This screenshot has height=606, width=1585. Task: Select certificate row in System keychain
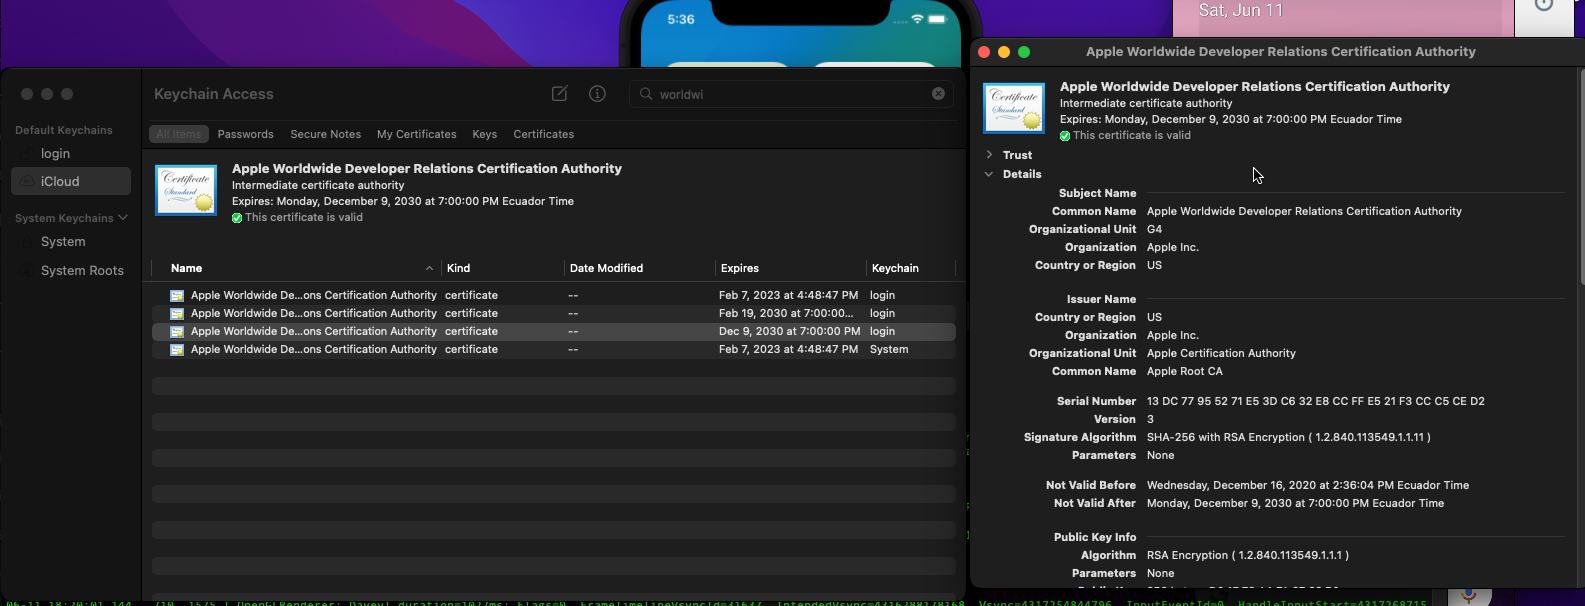(553, 350)
